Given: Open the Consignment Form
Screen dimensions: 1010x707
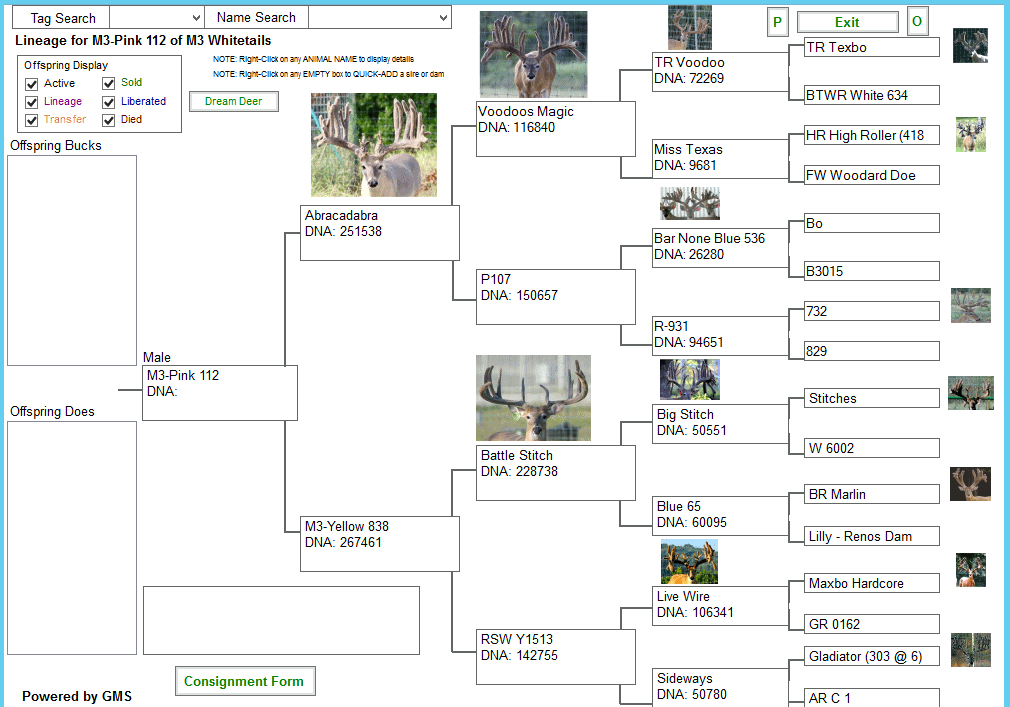Looking at the screenshot, I should click(245, 682).
